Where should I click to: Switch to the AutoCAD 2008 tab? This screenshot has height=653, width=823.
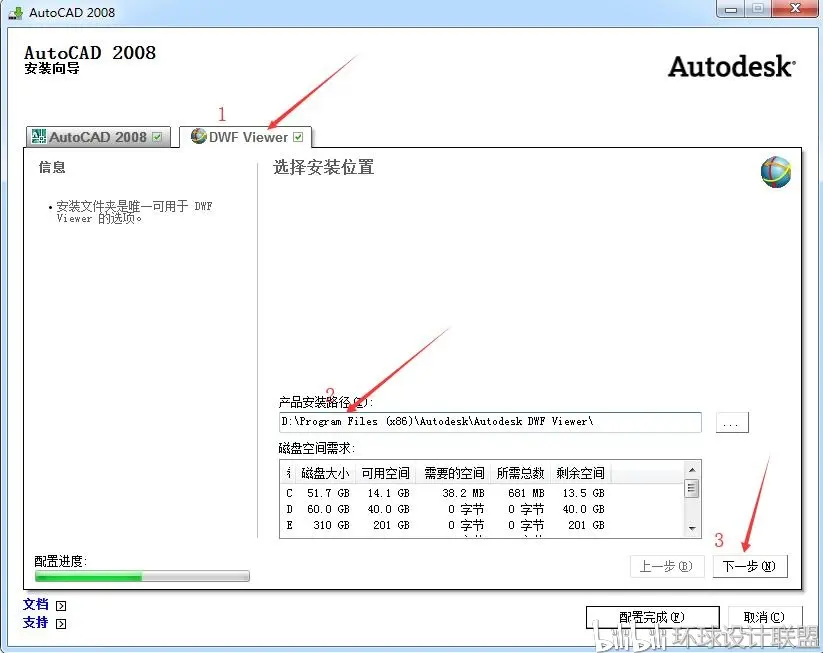tap(98, 137)
